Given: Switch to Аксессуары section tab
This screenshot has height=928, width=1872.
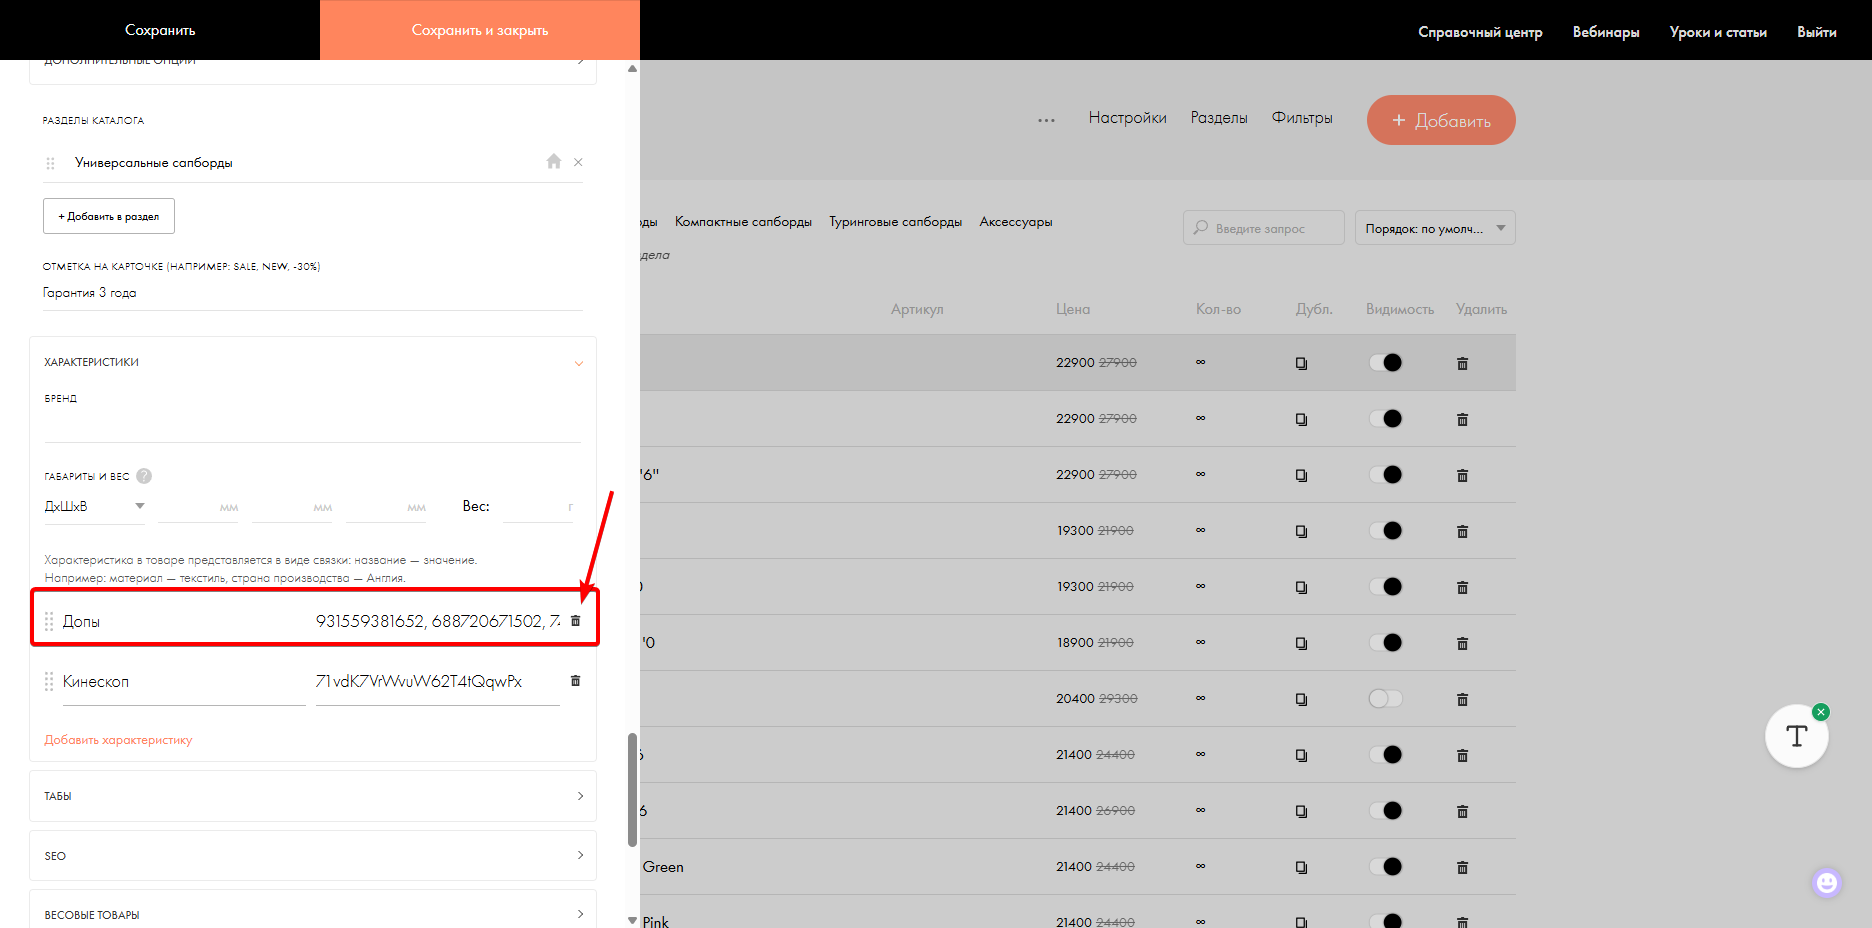Looking at the screenshot, I should pyautogui.click(x=1016, y=222).
